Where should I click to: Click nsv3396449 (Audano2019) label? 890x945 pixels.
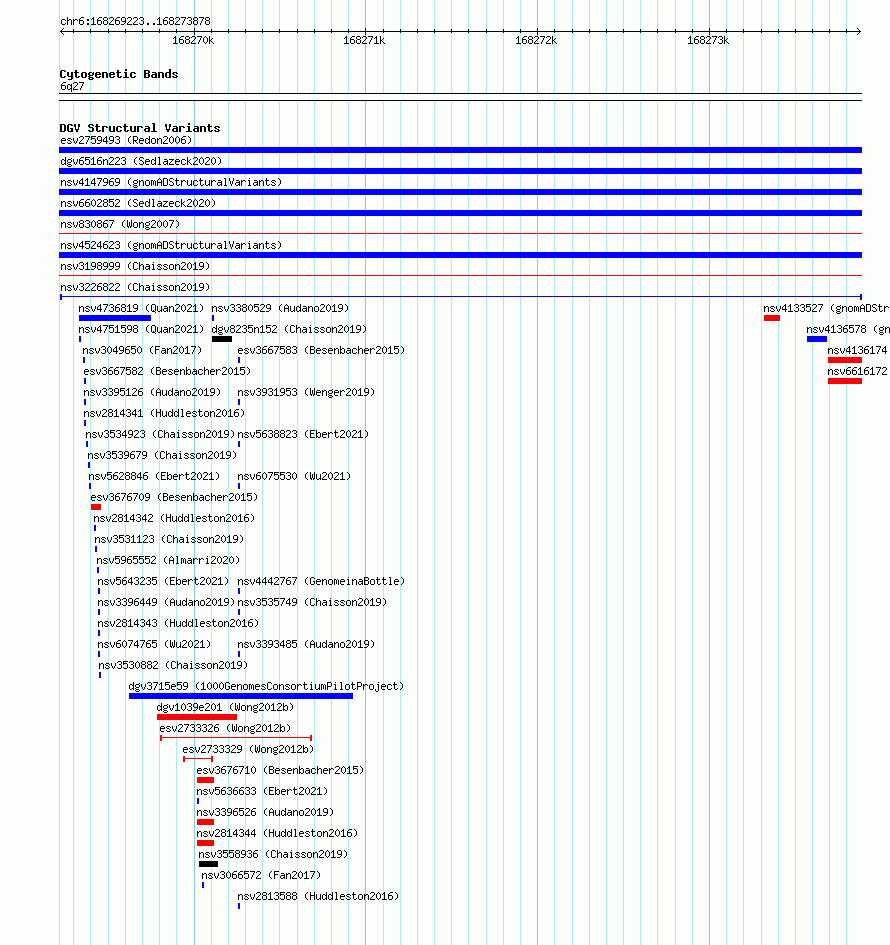point(166,603)
